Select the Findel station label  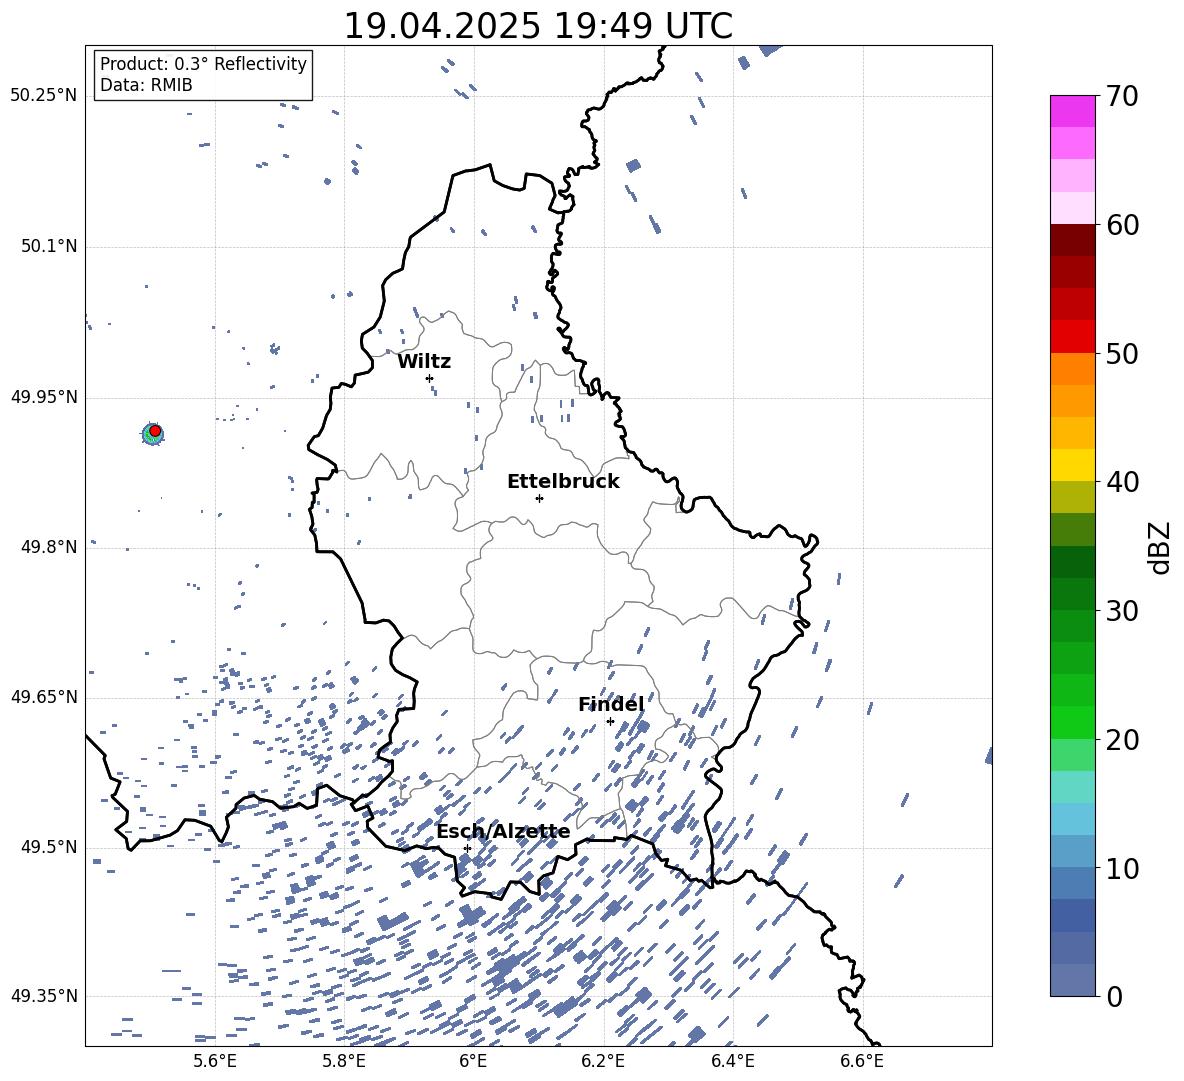point(611,704)
